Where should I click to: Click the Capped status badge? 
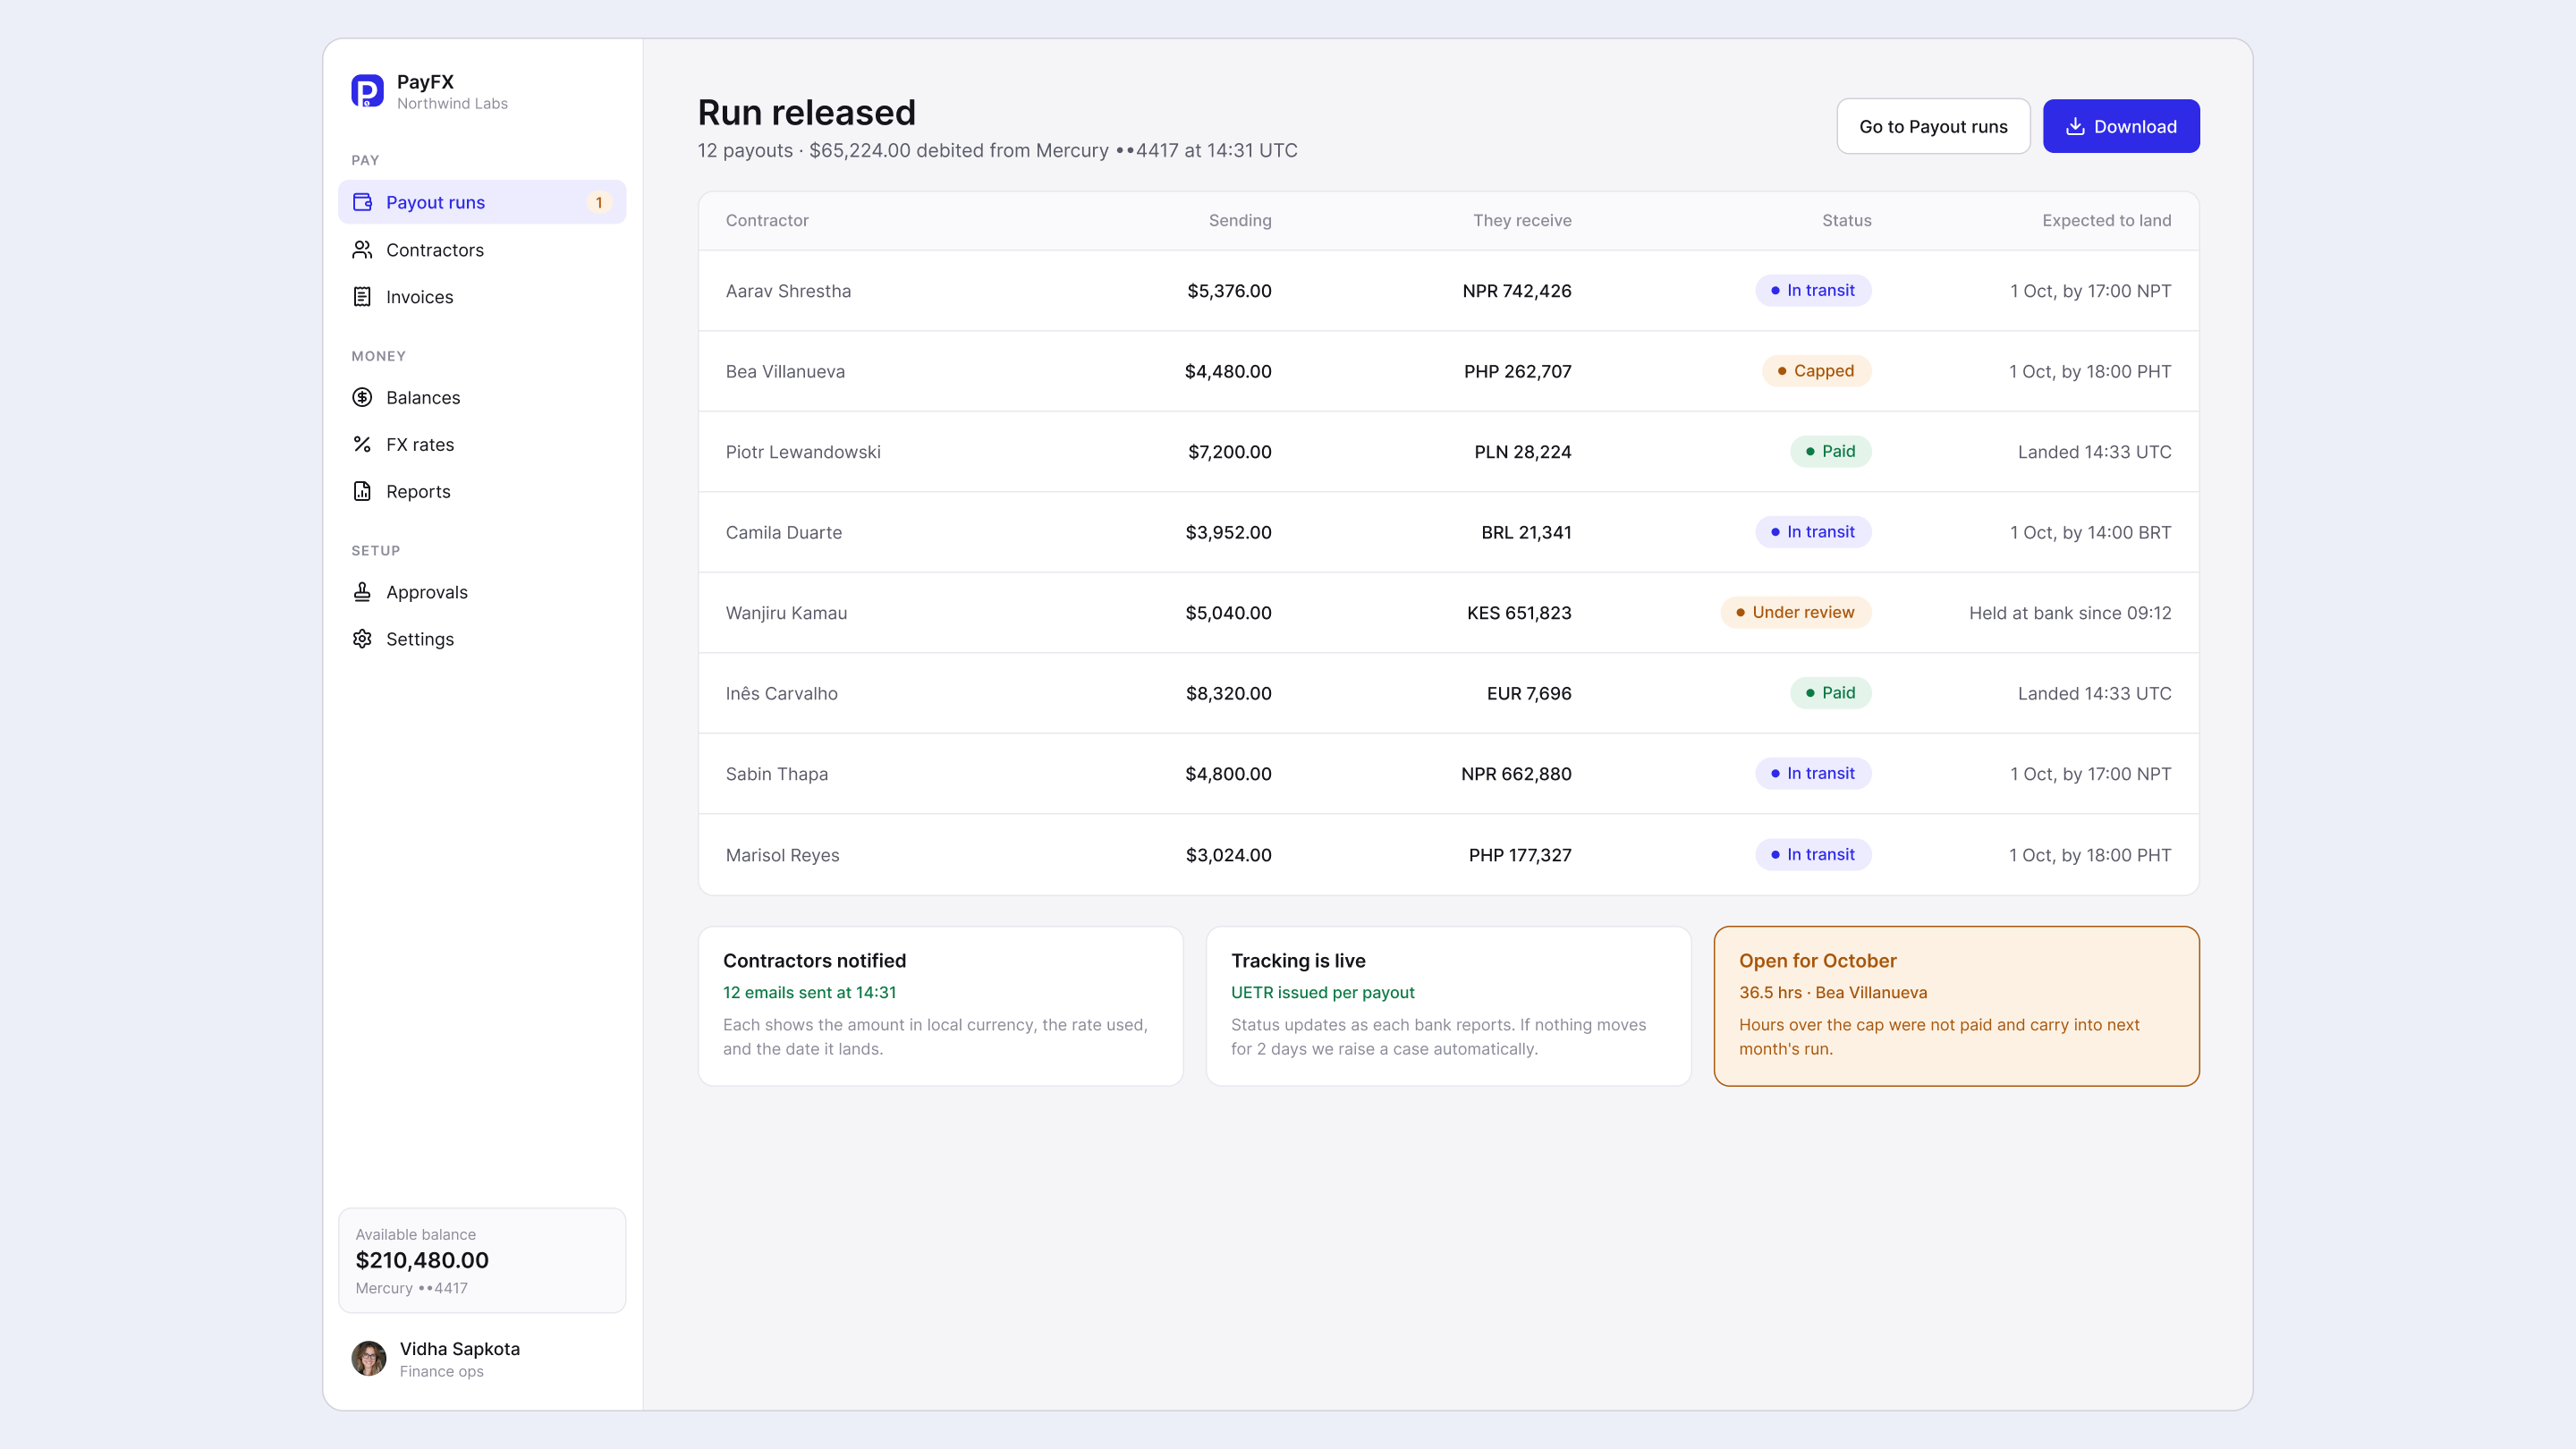(x=1816, y=371)
